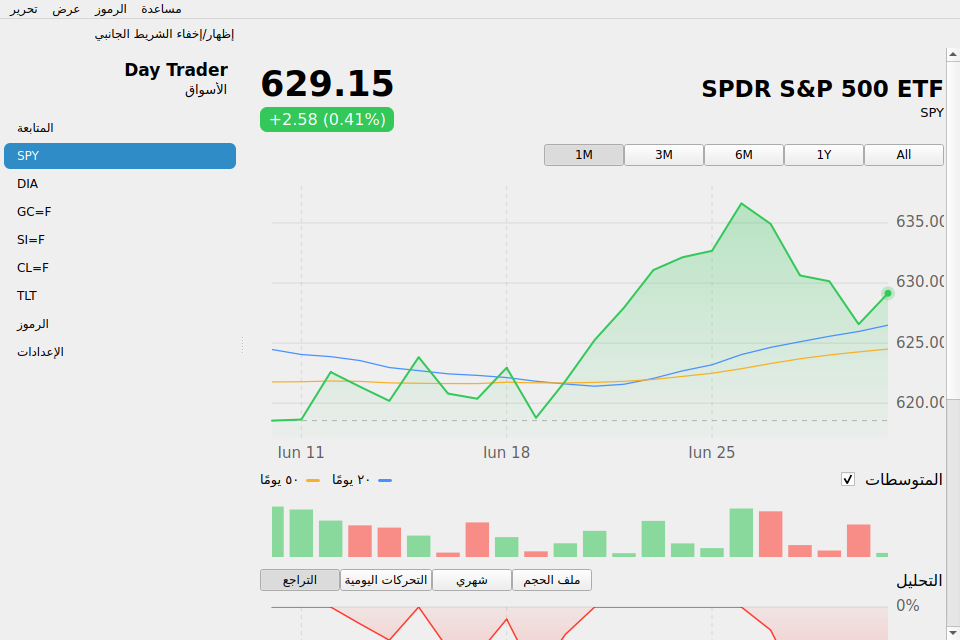Click the +2.58 (0.41%) change badge
This screenshot has width=960, height=640.
click(x=327, y=119)
